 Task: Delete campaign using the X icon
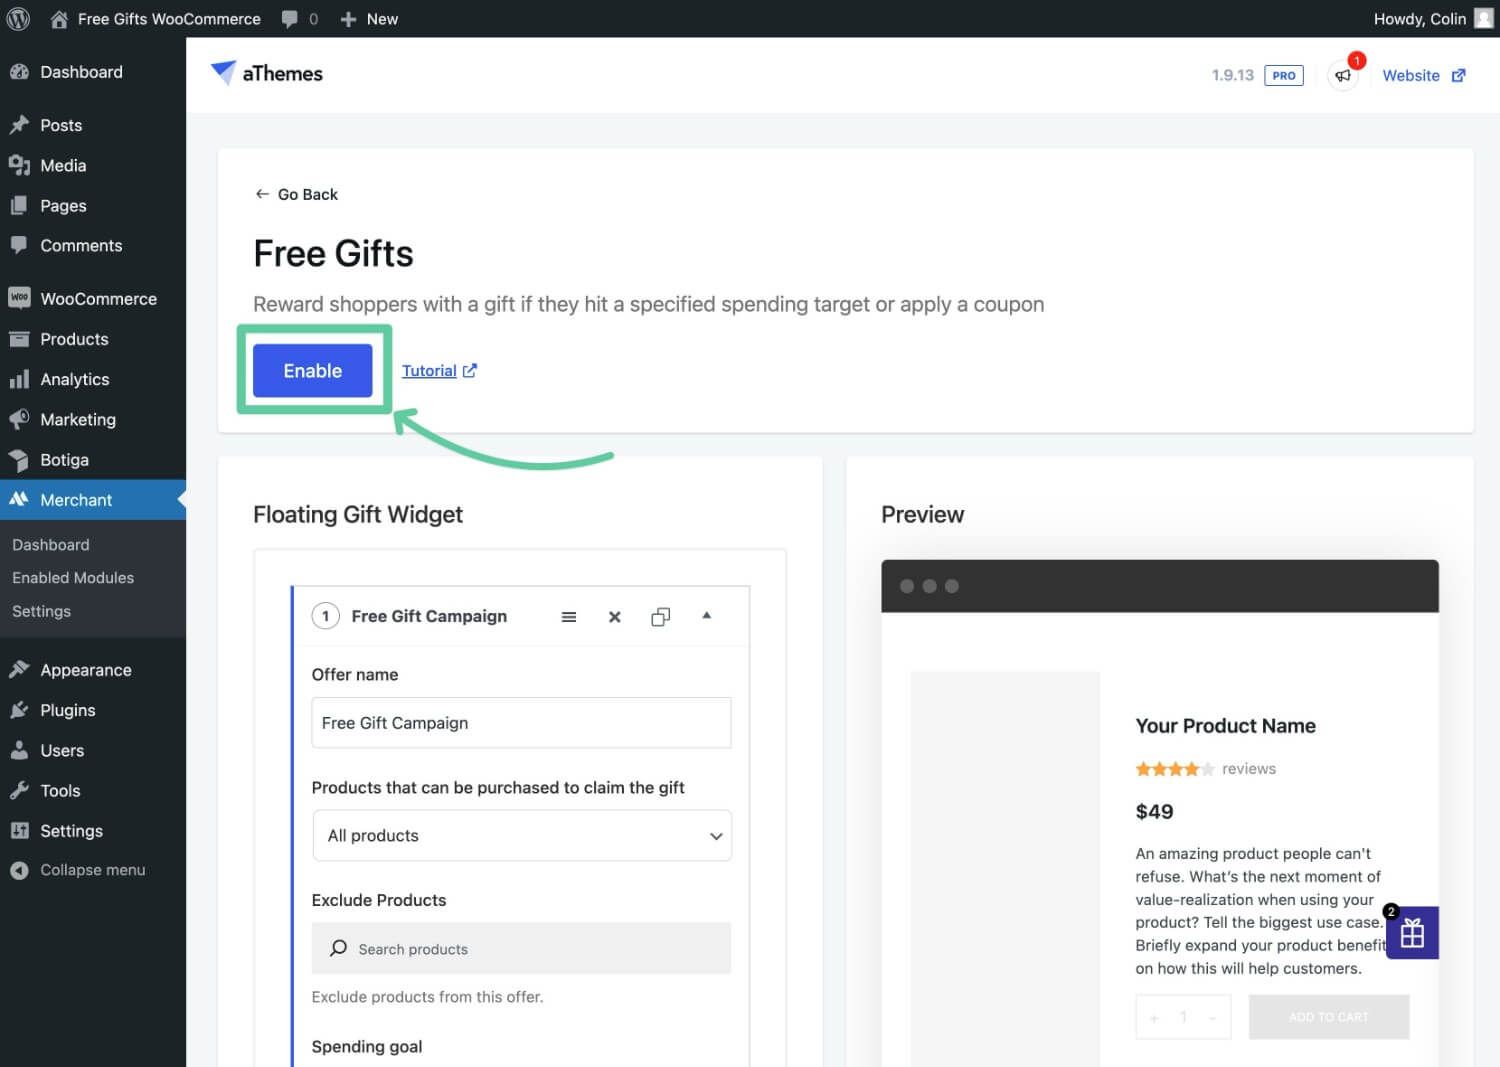click(x=615, y=617)
